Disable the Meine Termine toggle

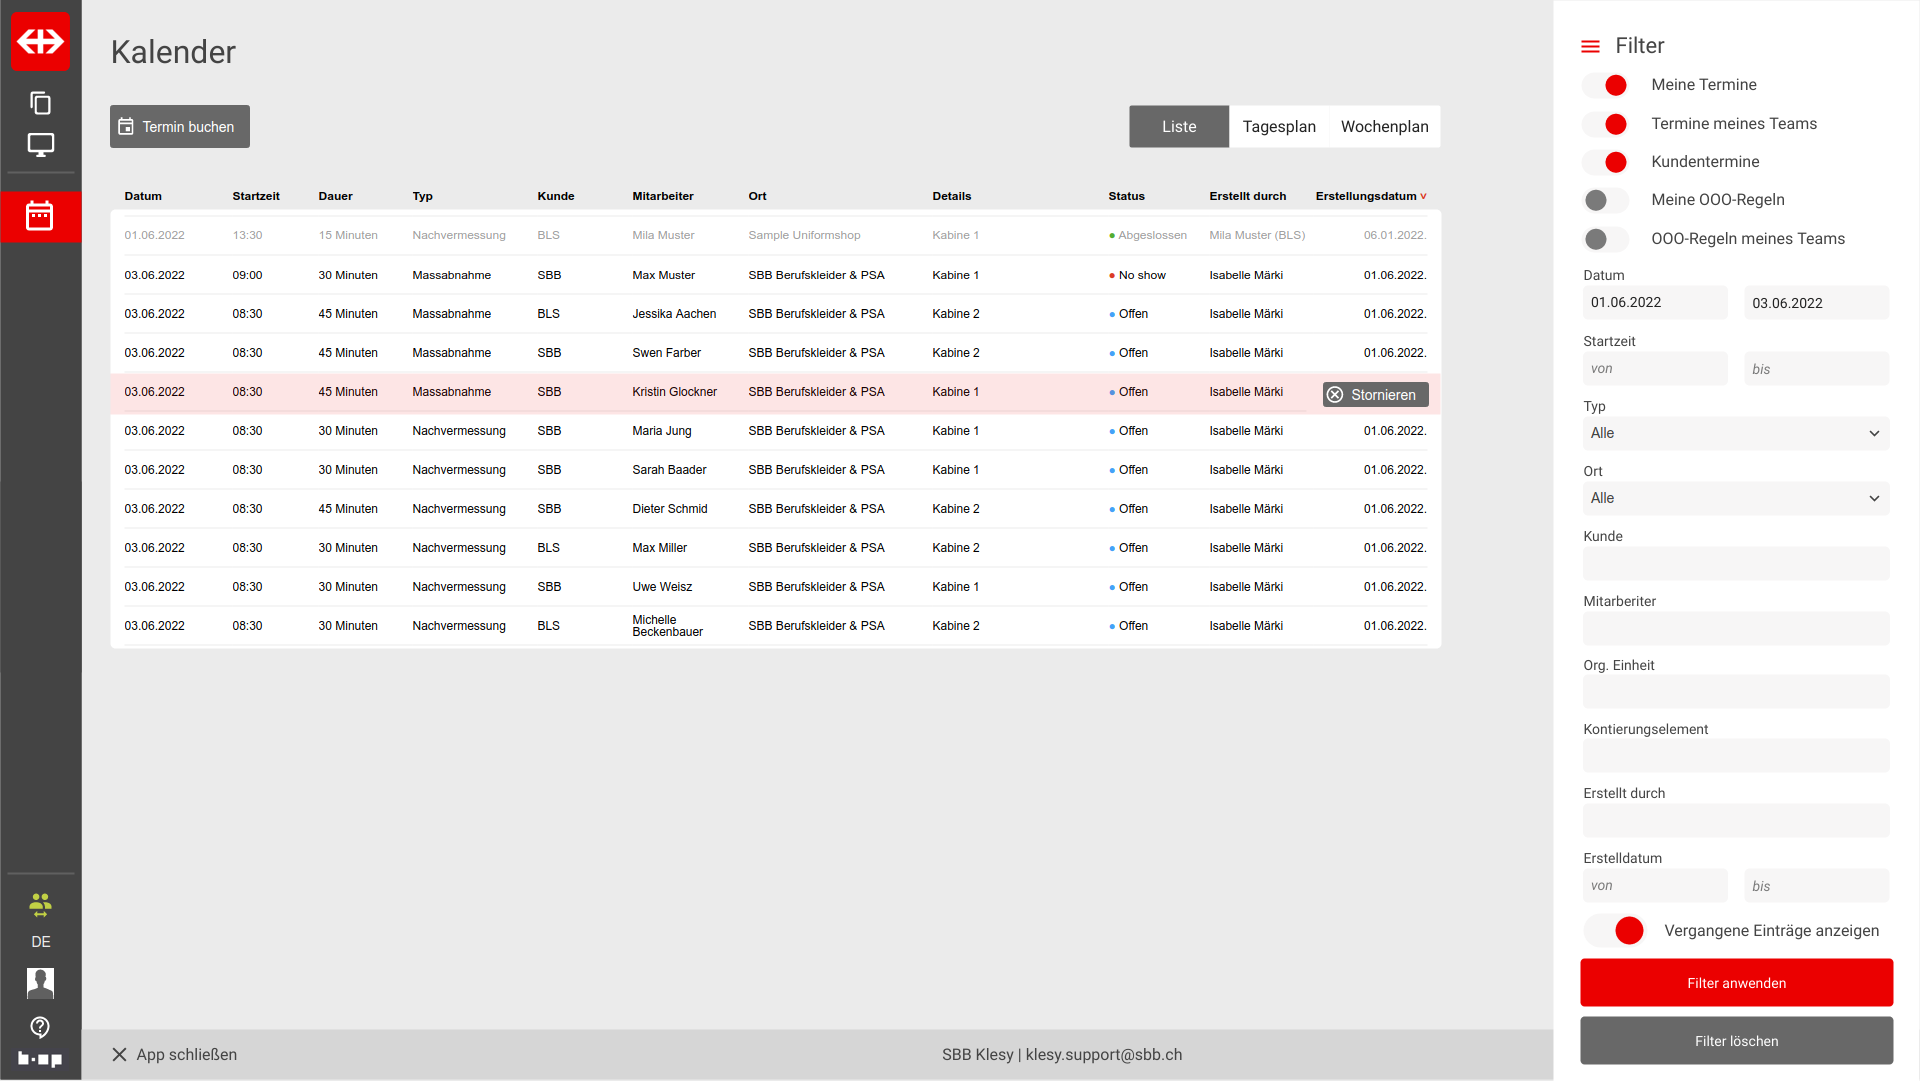point(1606,85)
